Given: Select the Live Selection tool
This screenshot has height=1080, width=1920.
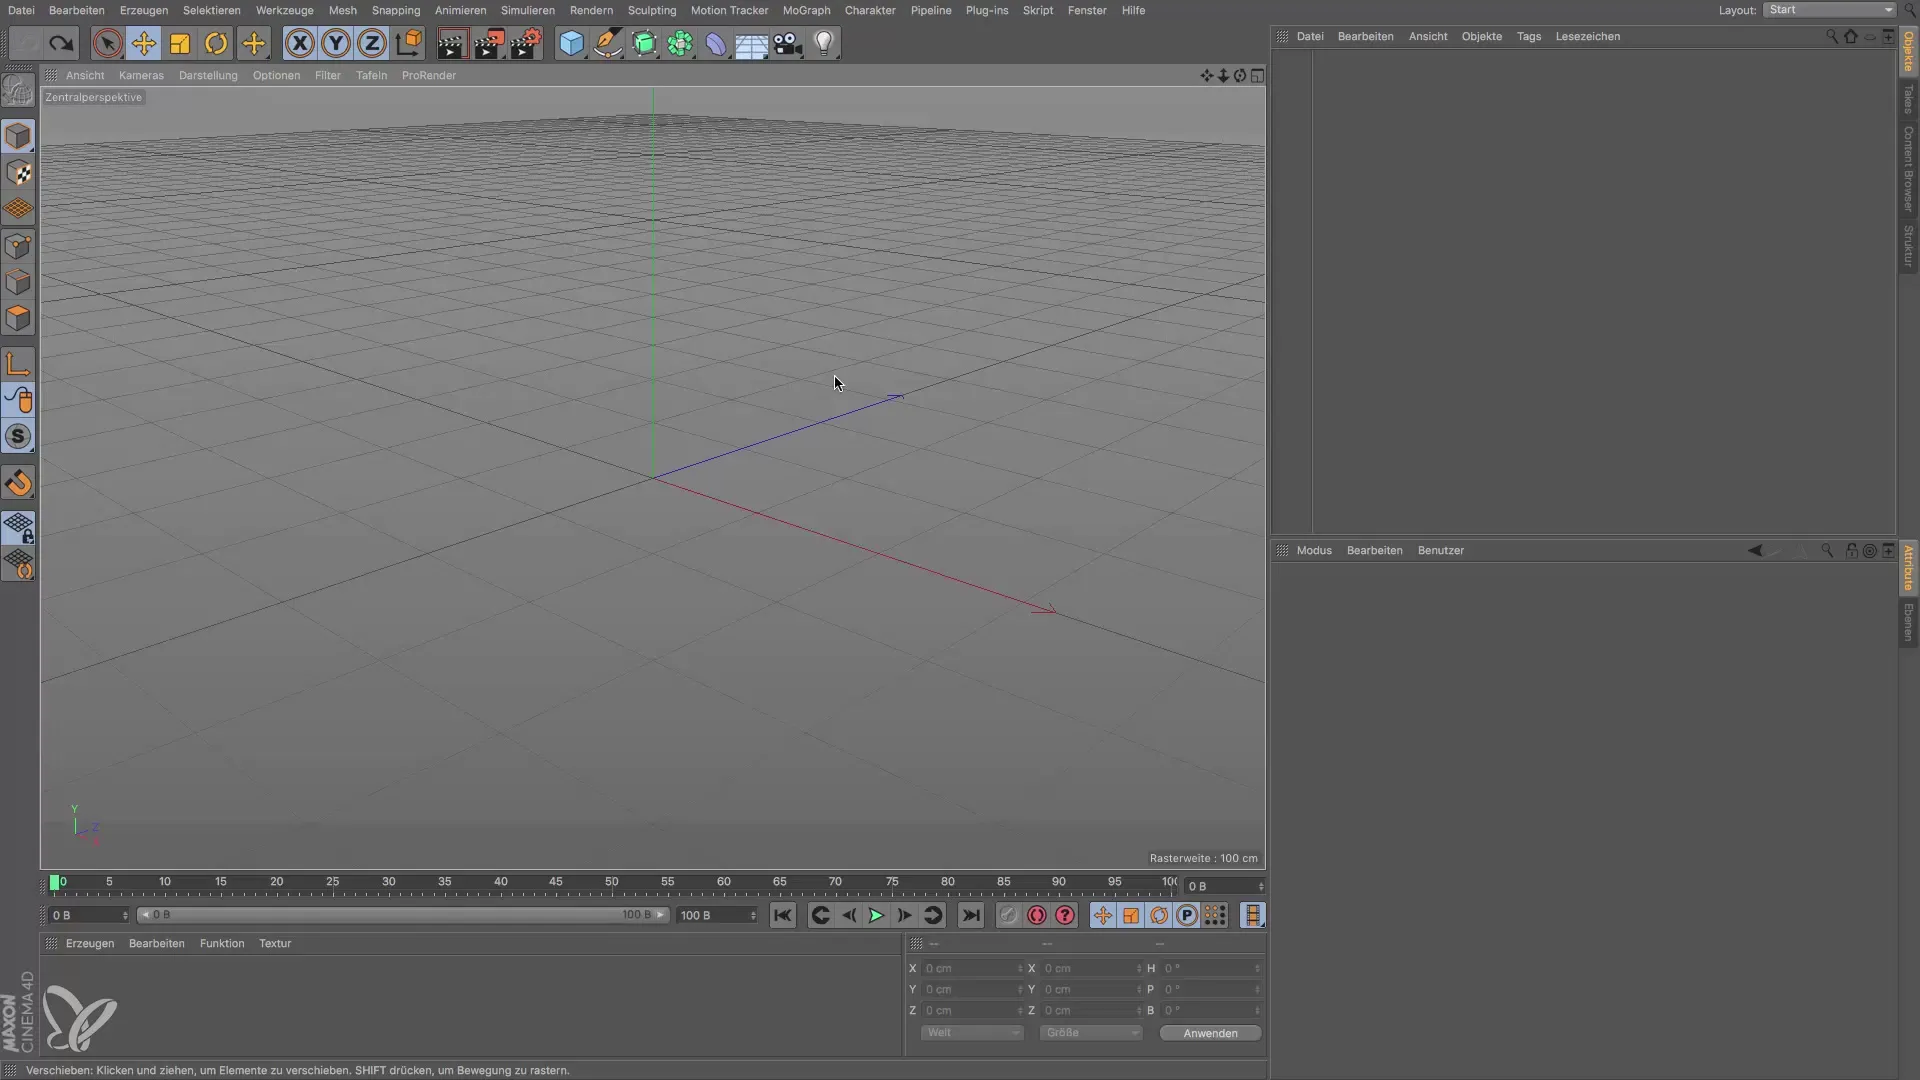Looking at the screenshot, I should (x=108, y=44).
